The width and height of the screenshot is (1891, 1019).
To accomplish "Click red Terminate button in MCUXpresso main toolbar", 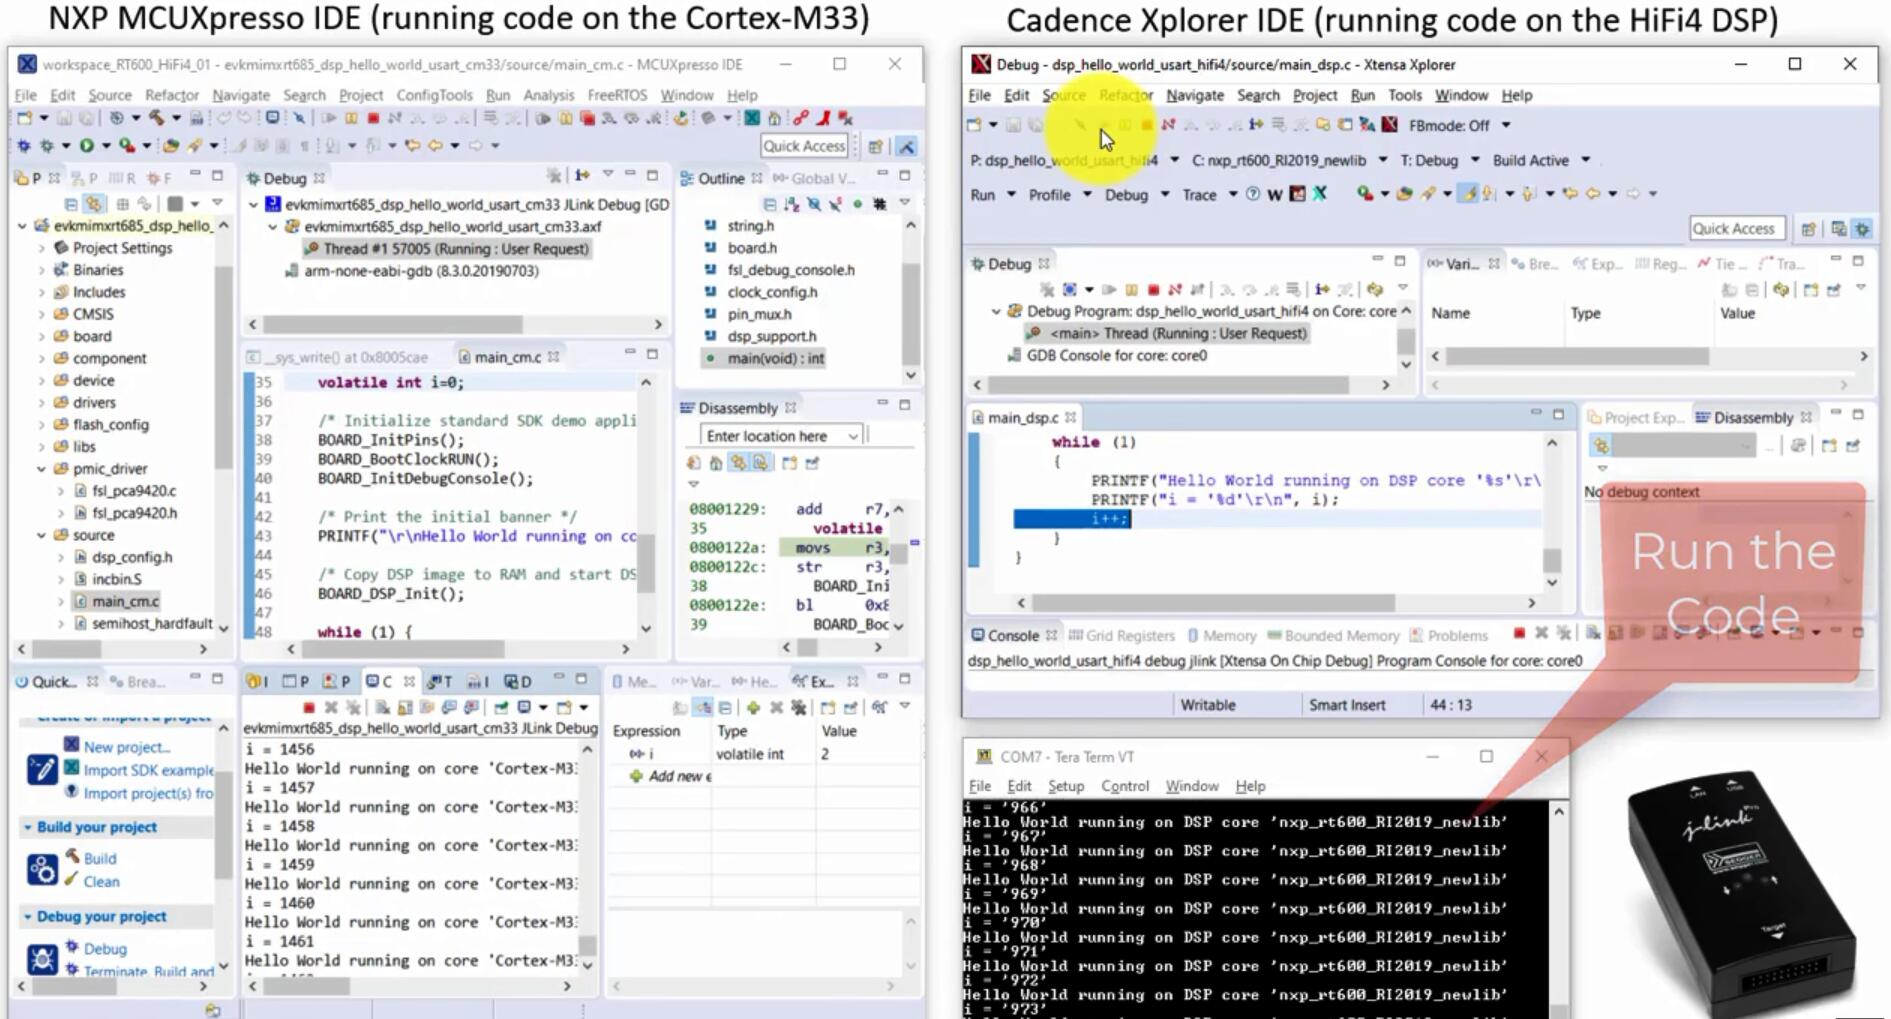I will click(x=373, y=118).
